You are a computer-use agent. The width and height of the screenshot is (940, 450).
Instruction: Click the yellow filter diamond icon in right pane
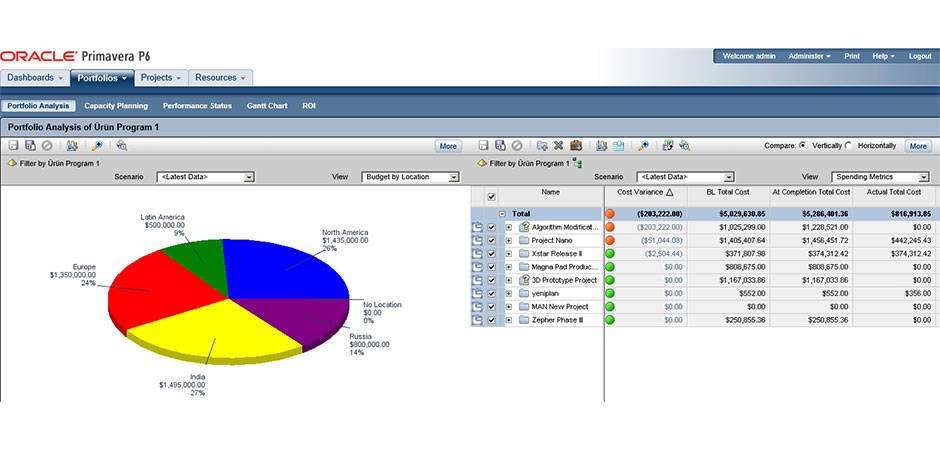point(481,163)
